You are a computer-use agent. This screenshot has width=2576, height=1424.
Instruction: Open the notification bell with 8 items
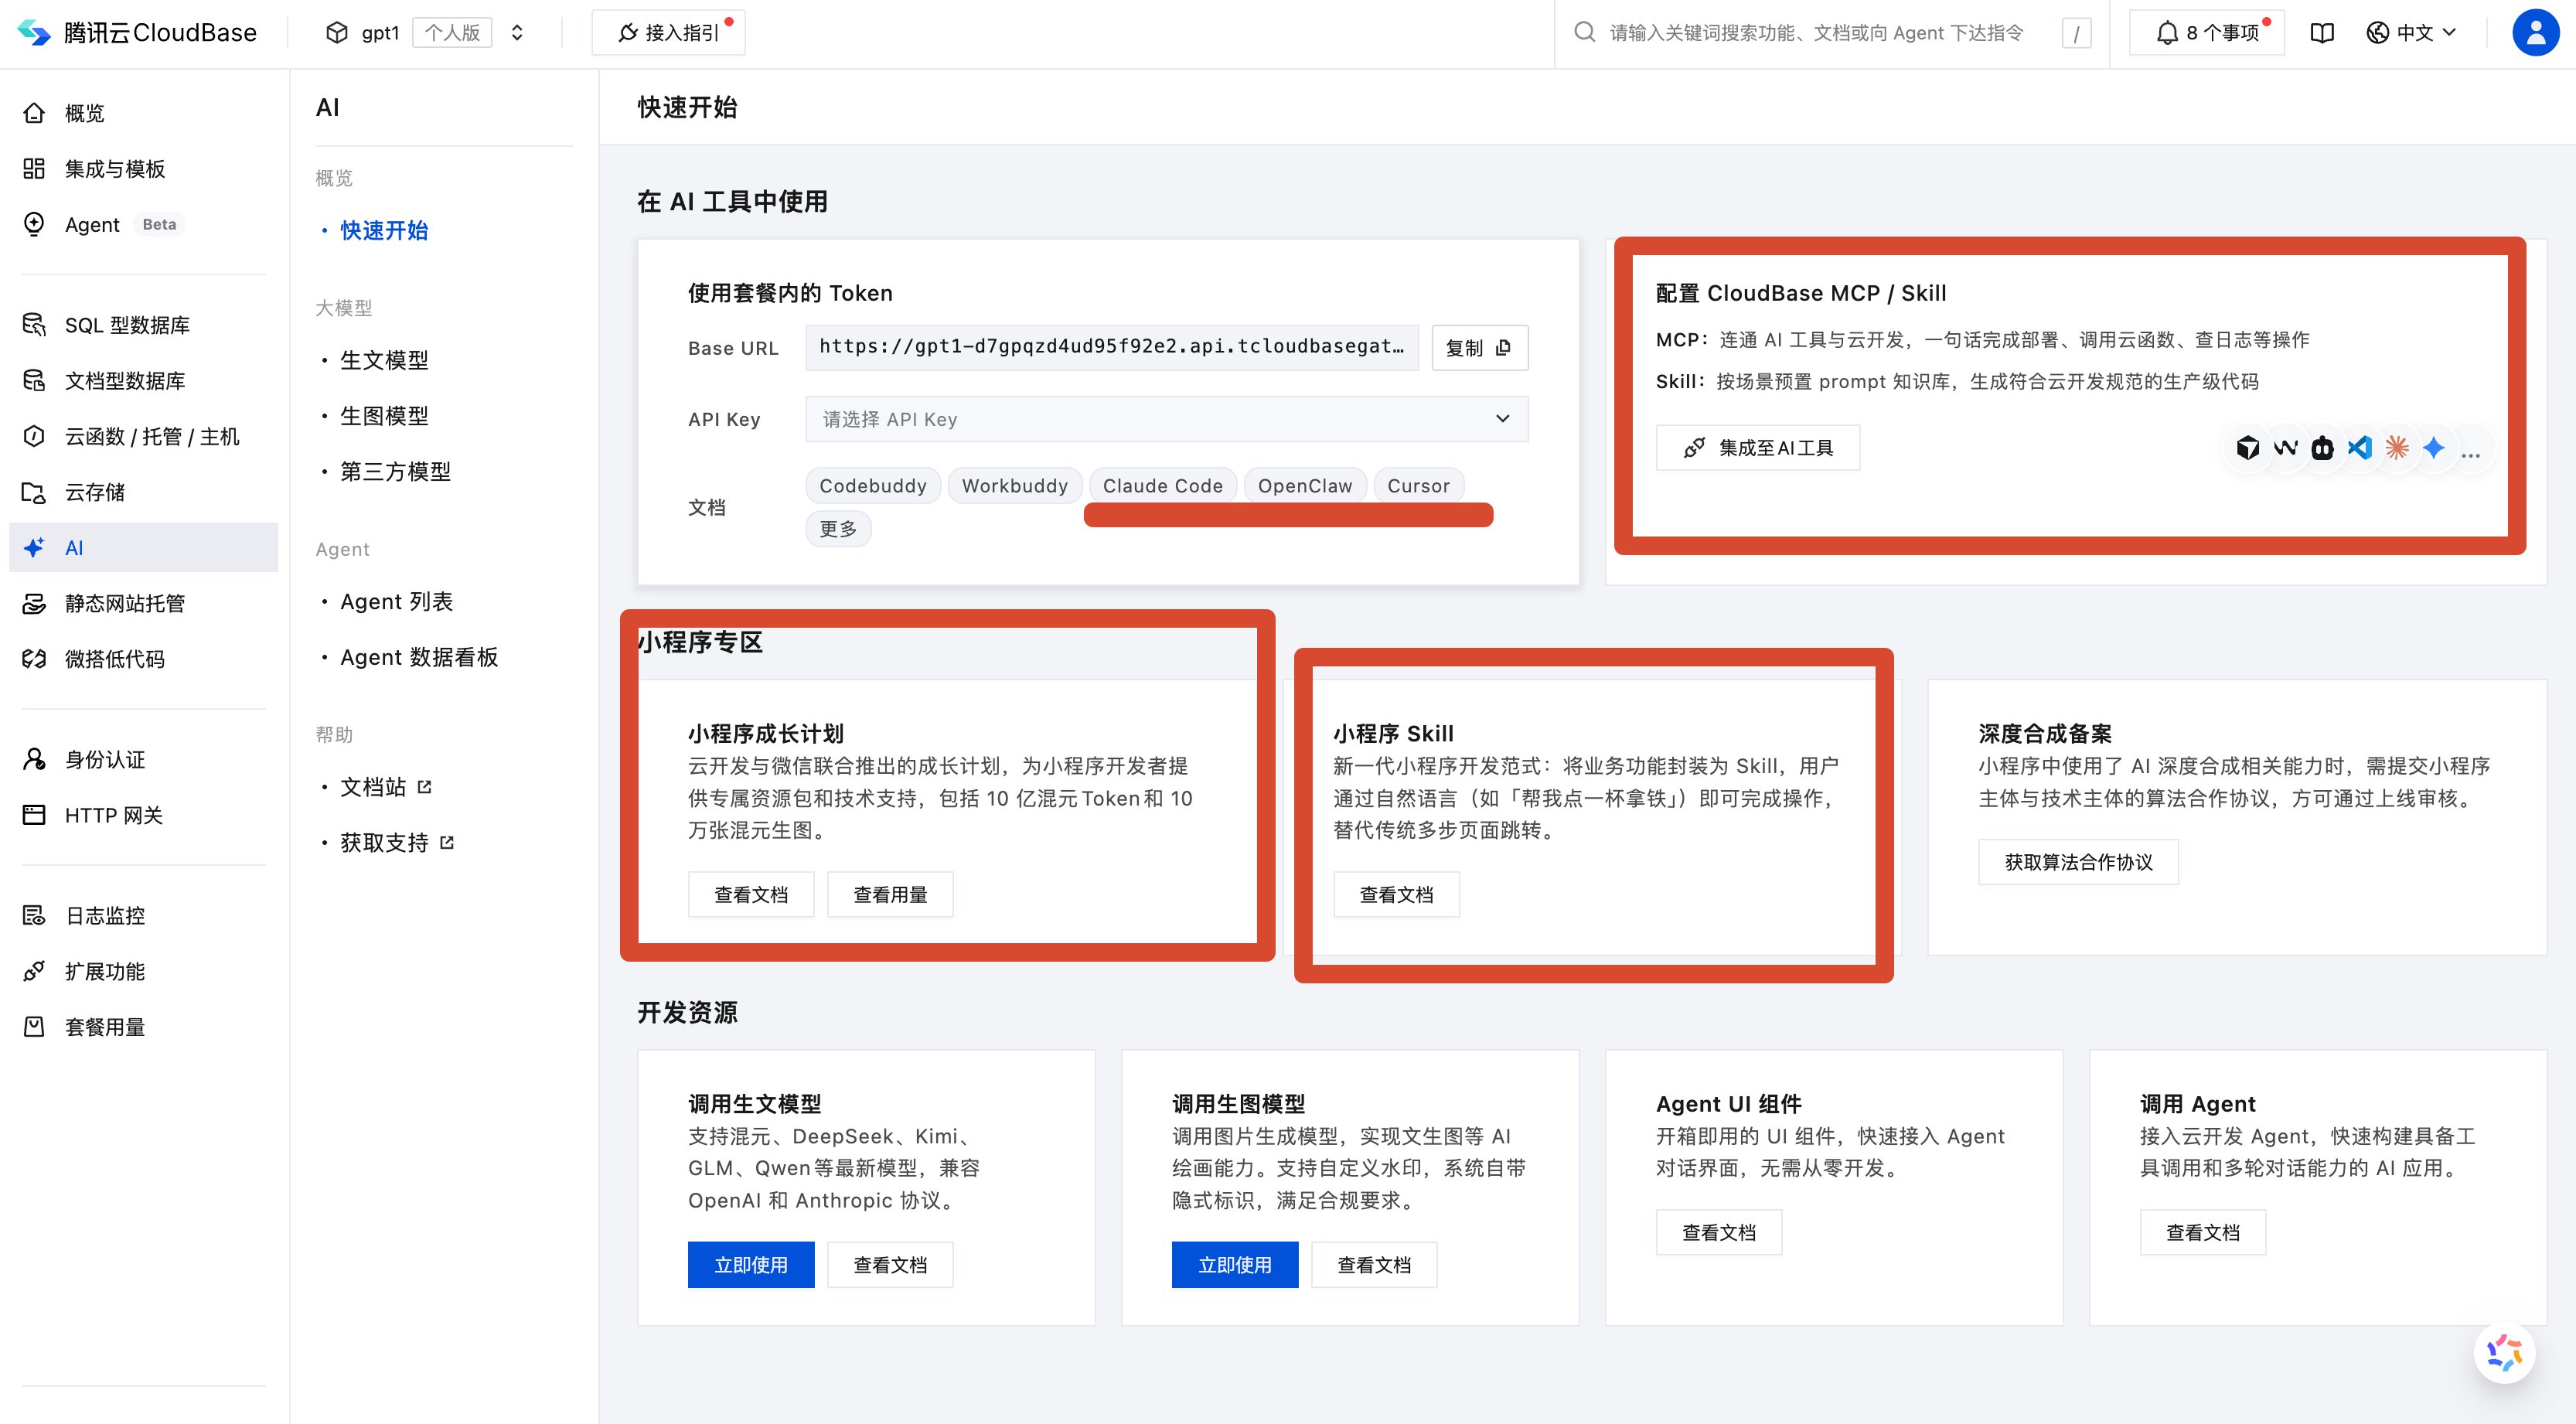click(2207, 33)
